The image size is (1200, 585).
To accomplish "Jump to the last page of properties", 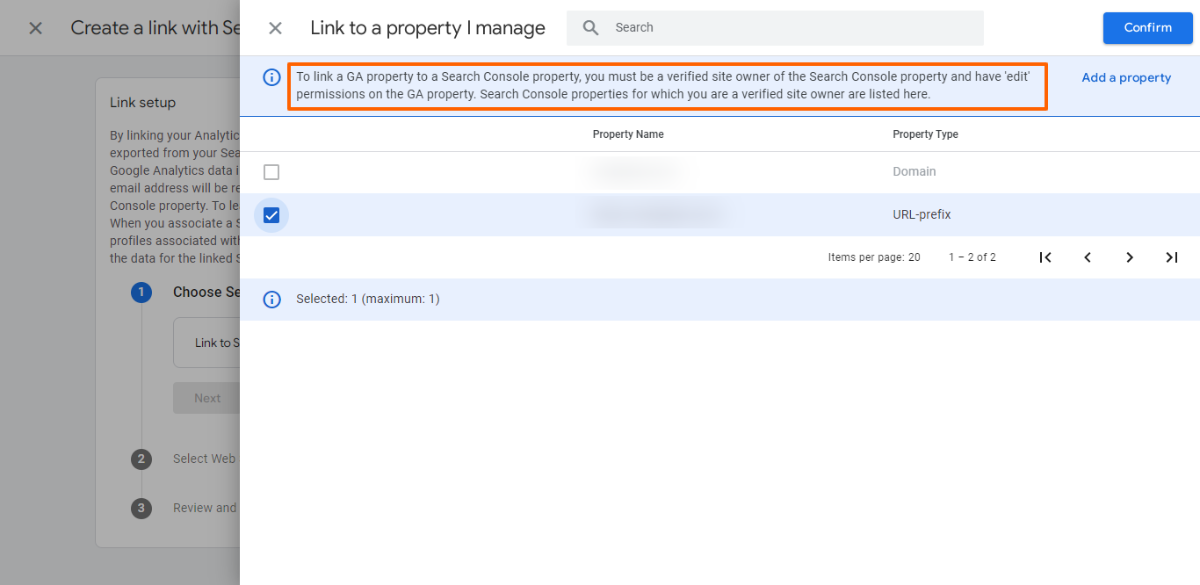I will (x=1171, y=257).
